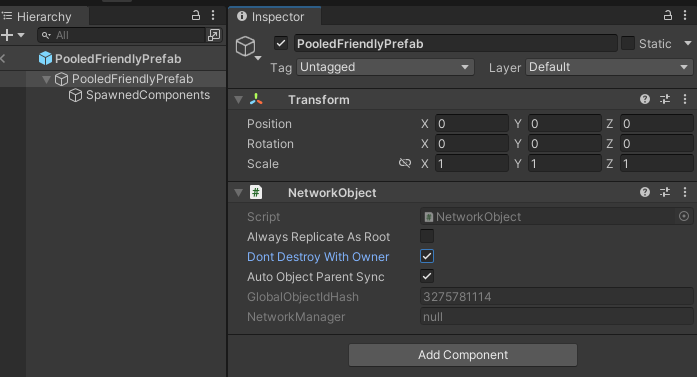Enable Always Replicate As Root checkbox
The height and width of the screenshot is (377, 697).
tap(427, 237)
